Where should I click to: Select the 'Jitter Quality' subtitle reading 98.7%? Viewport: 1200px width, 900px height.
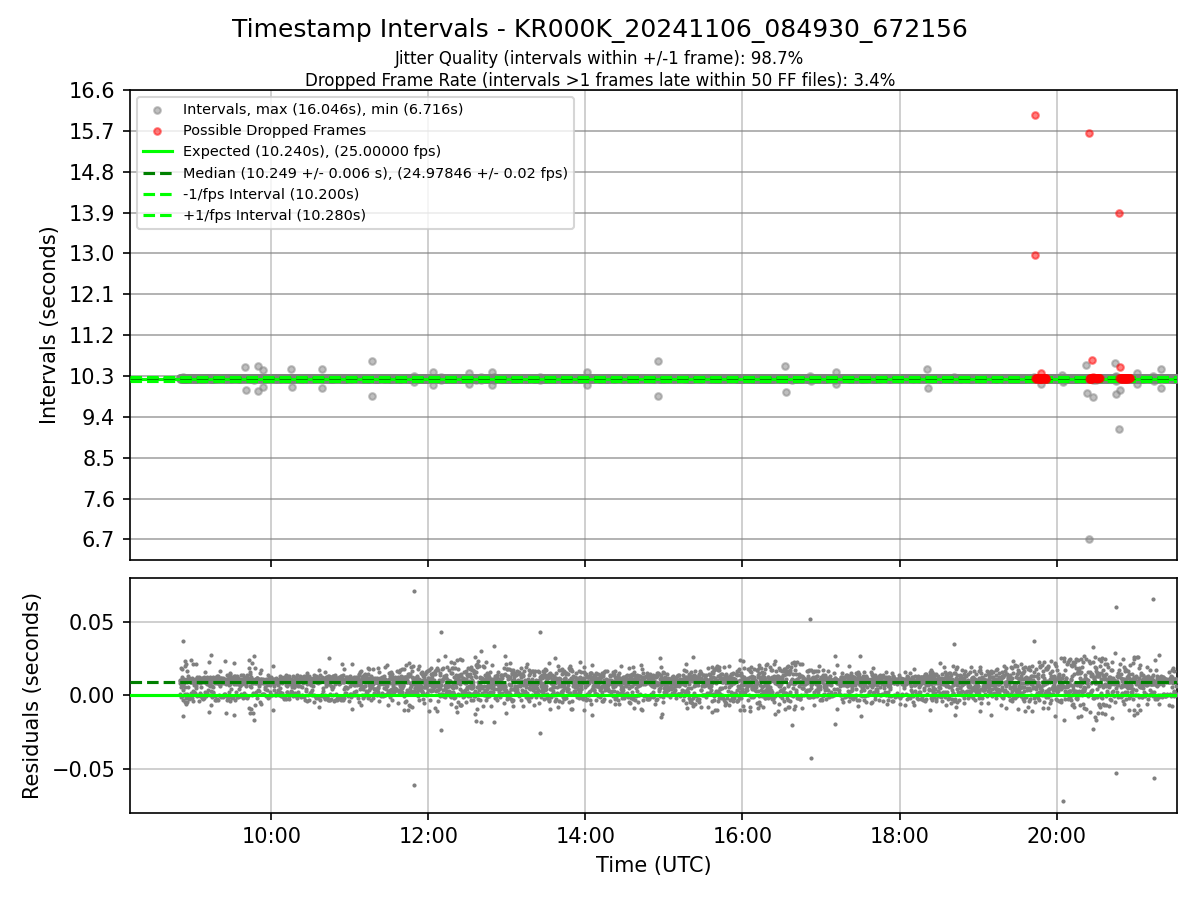(x=600, y=58)
